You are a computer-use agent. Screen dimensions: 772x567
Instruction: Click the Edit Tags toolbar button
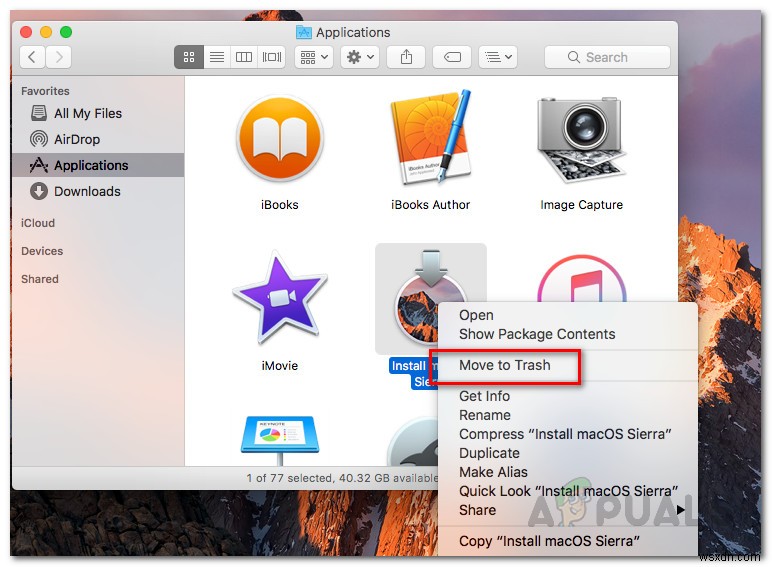[x=452, y=57]
